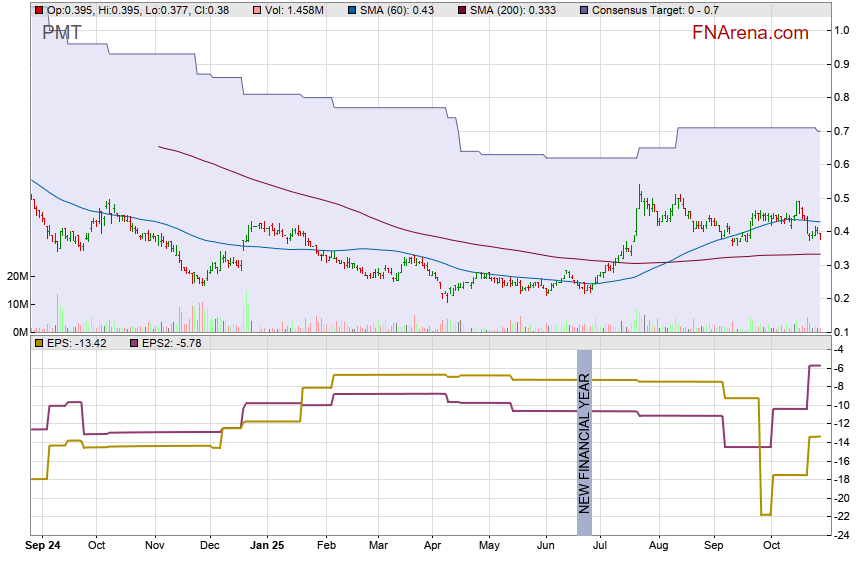Click the red OHLC price legend swatch

(x=39, y=10)
